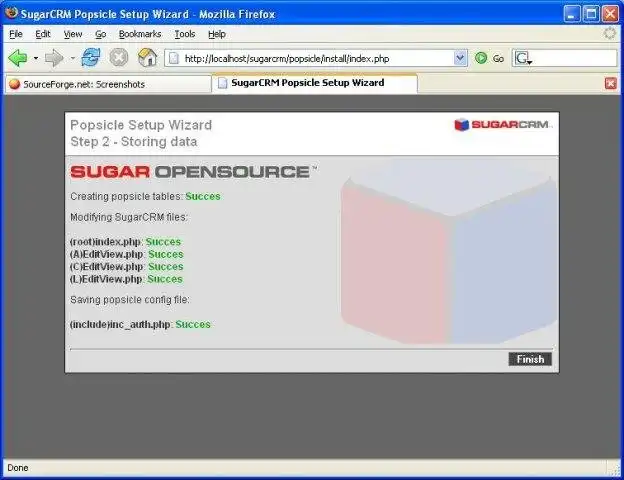Click the "(include)inc_auth.php" file name
The image size is (624, 480).
(x=120, y=325)
